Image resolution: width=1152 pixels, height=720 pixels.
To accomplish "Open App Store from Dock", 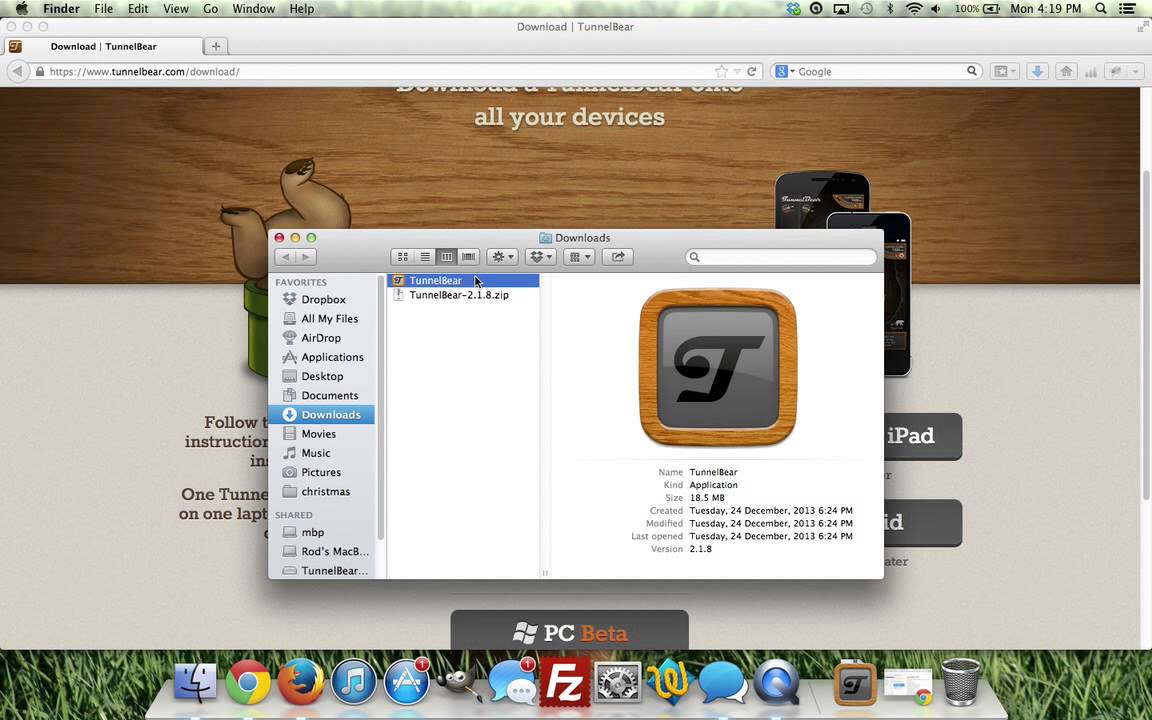I will tap(406, 683).
